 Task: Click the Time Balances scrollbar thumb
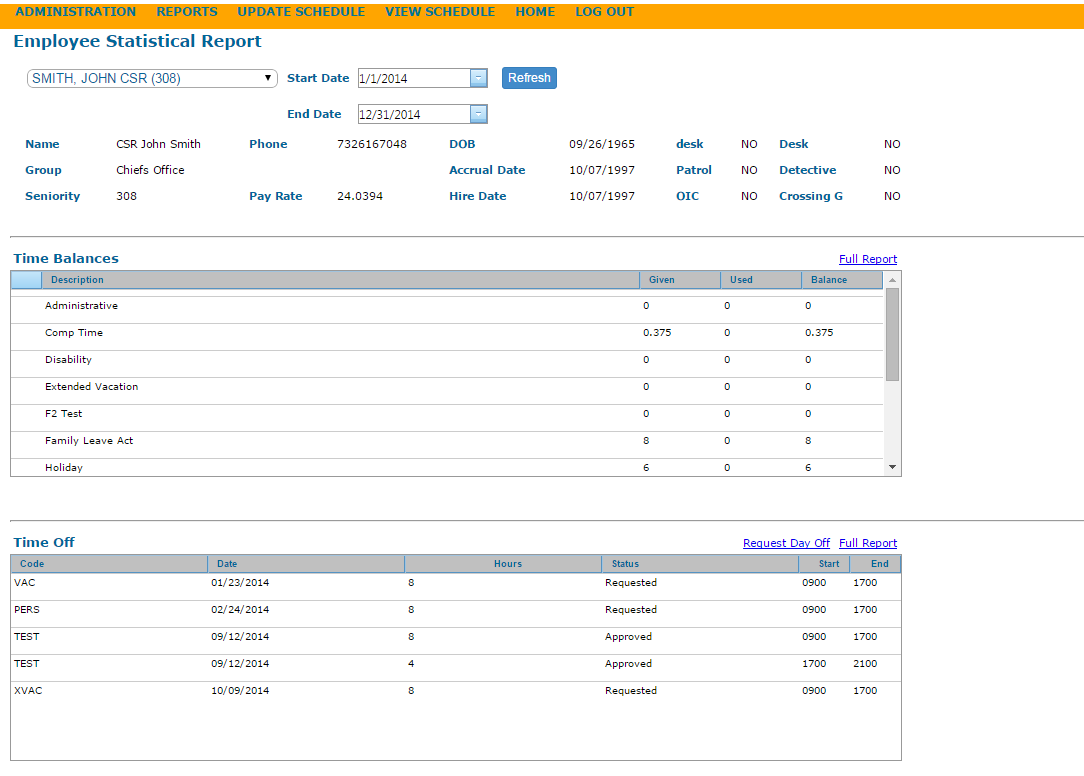(x=893, y=334)
